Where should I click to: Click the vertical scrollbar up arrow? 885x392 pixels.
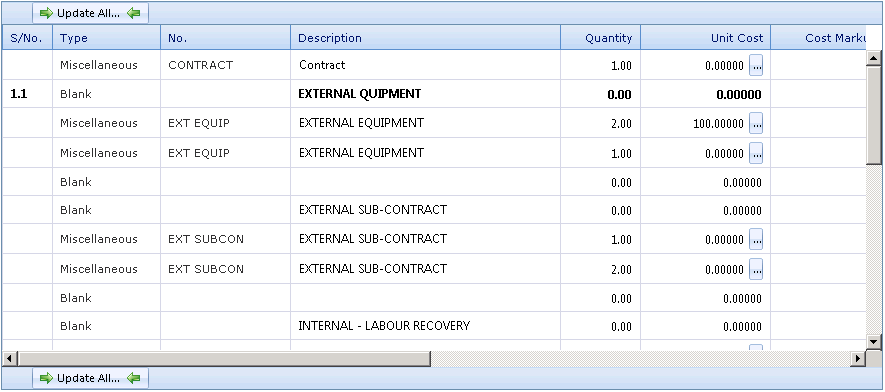[874, 58]
